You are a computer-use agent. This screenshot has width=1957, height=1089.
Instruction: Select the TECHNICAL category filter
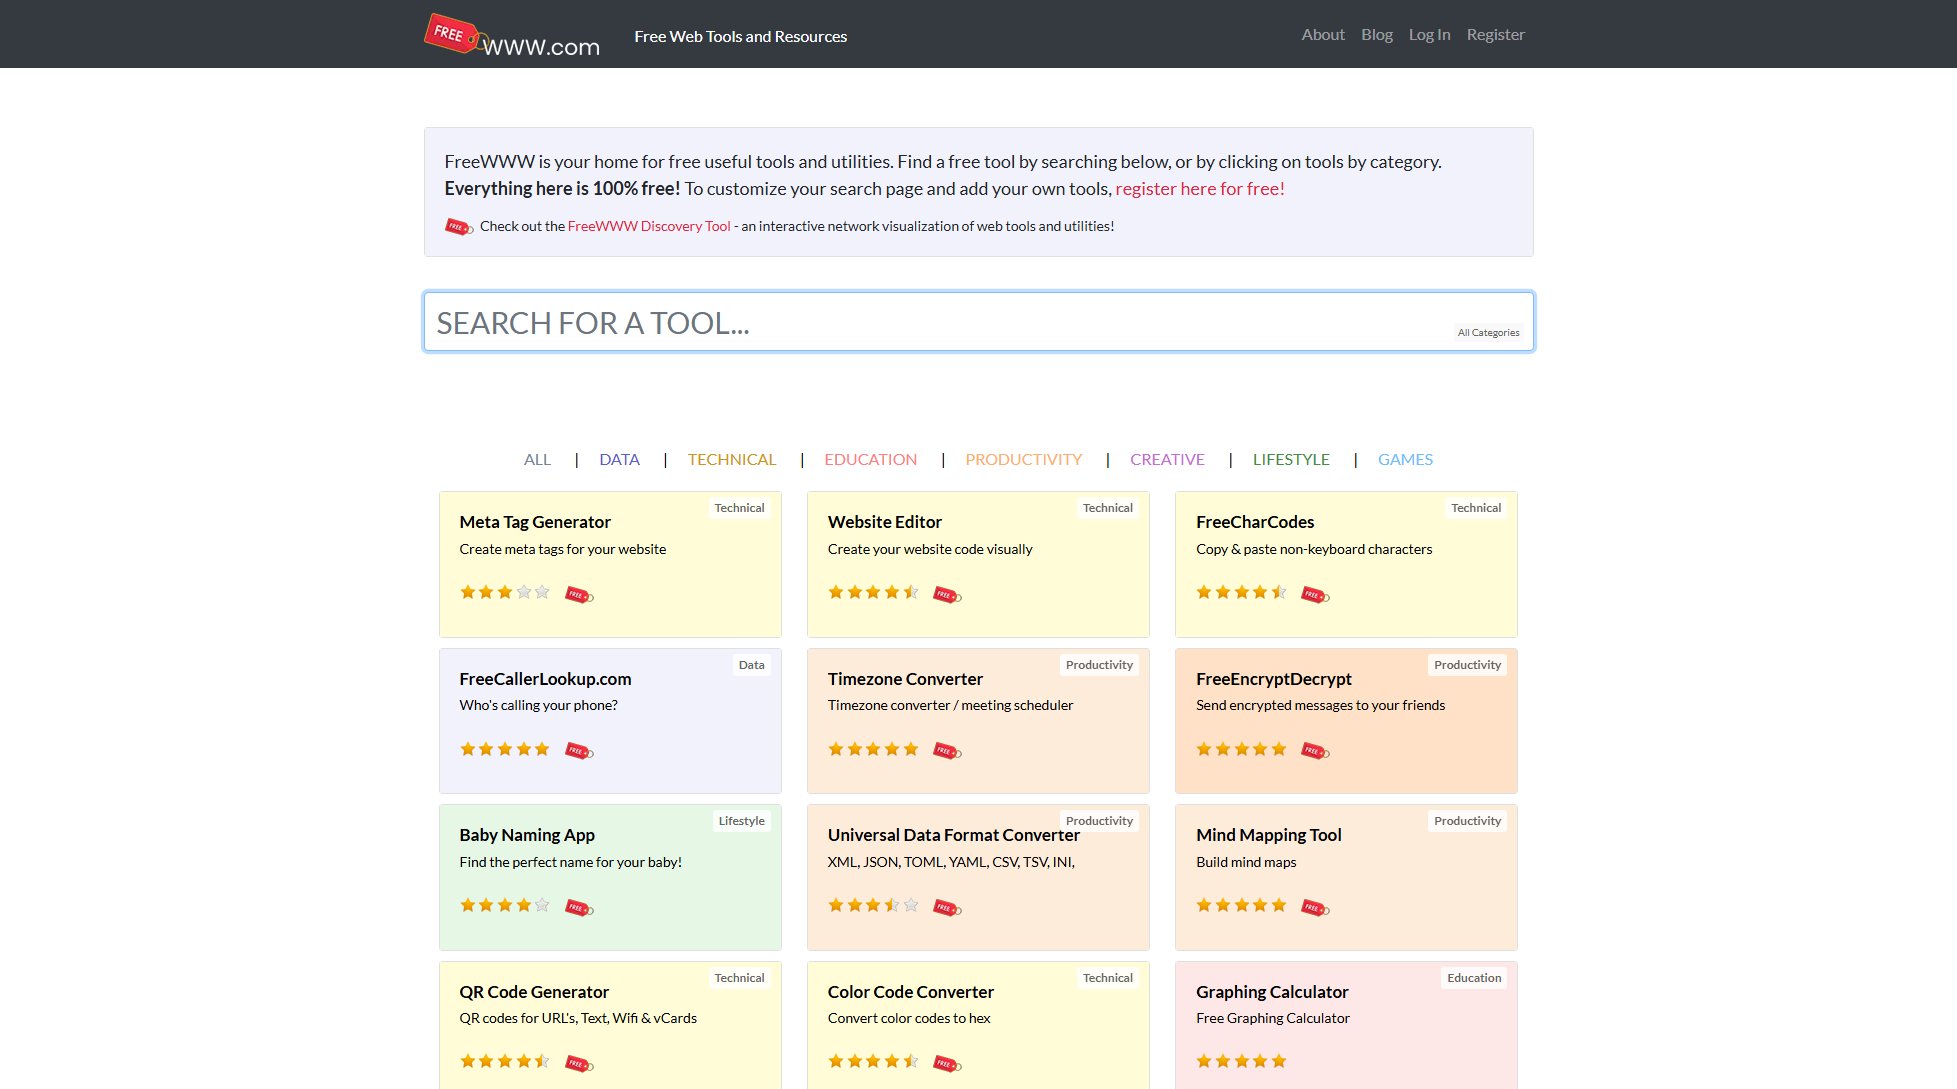coord(731,459)
